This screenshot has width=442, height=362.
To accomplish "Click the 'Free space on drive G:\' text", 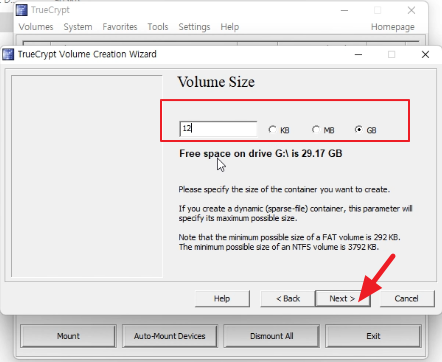I will tap(261, 153).
